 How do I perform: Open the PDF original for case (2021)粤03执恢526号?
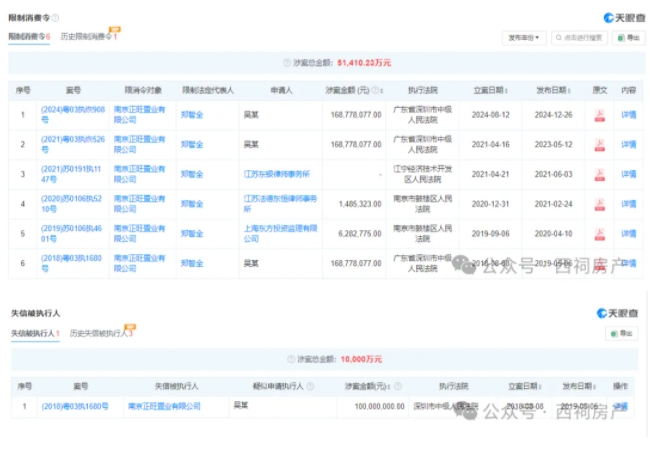[599, 144]
